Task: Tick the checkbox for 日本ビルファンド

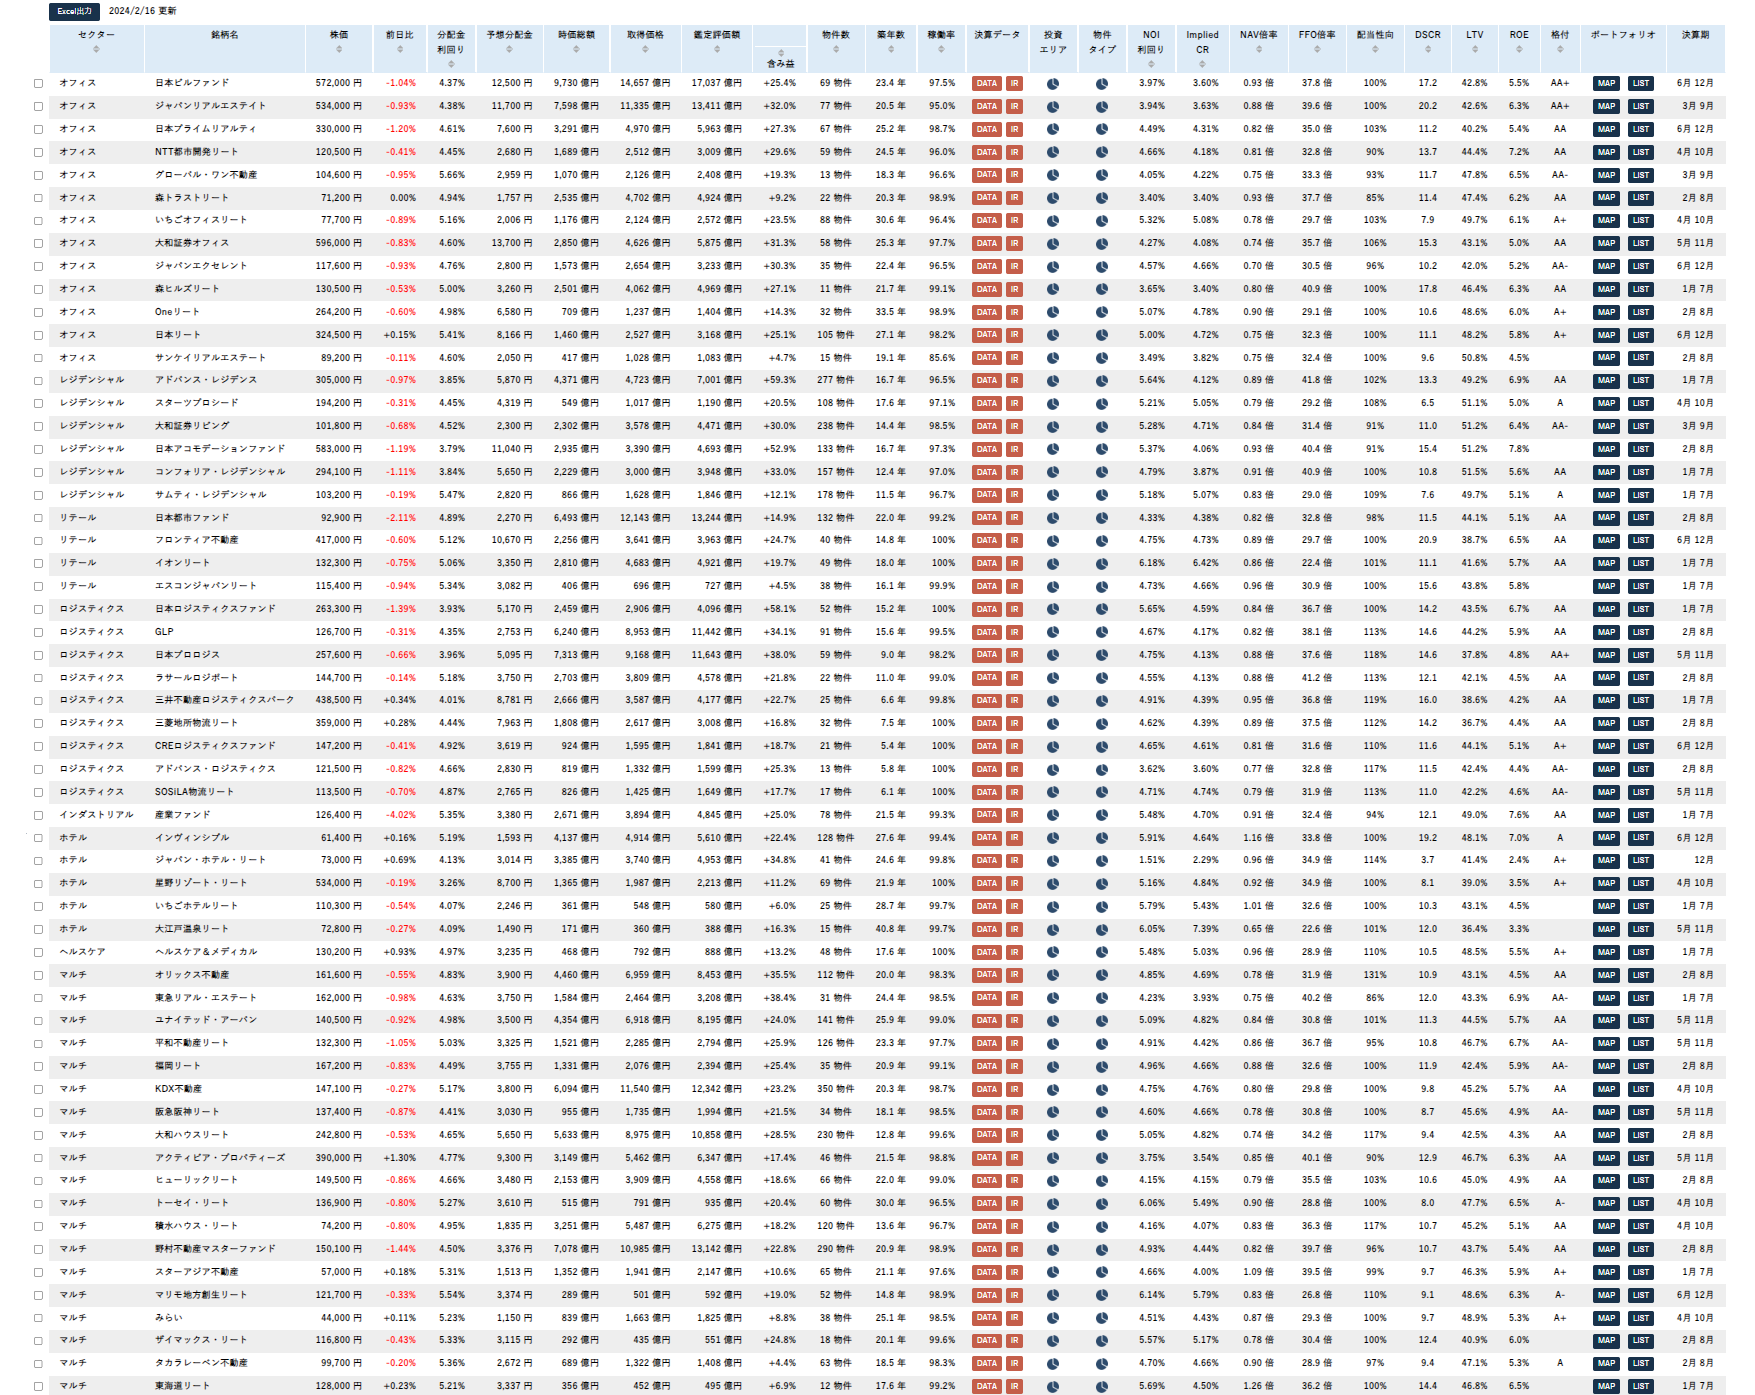Action: [38, 84]
